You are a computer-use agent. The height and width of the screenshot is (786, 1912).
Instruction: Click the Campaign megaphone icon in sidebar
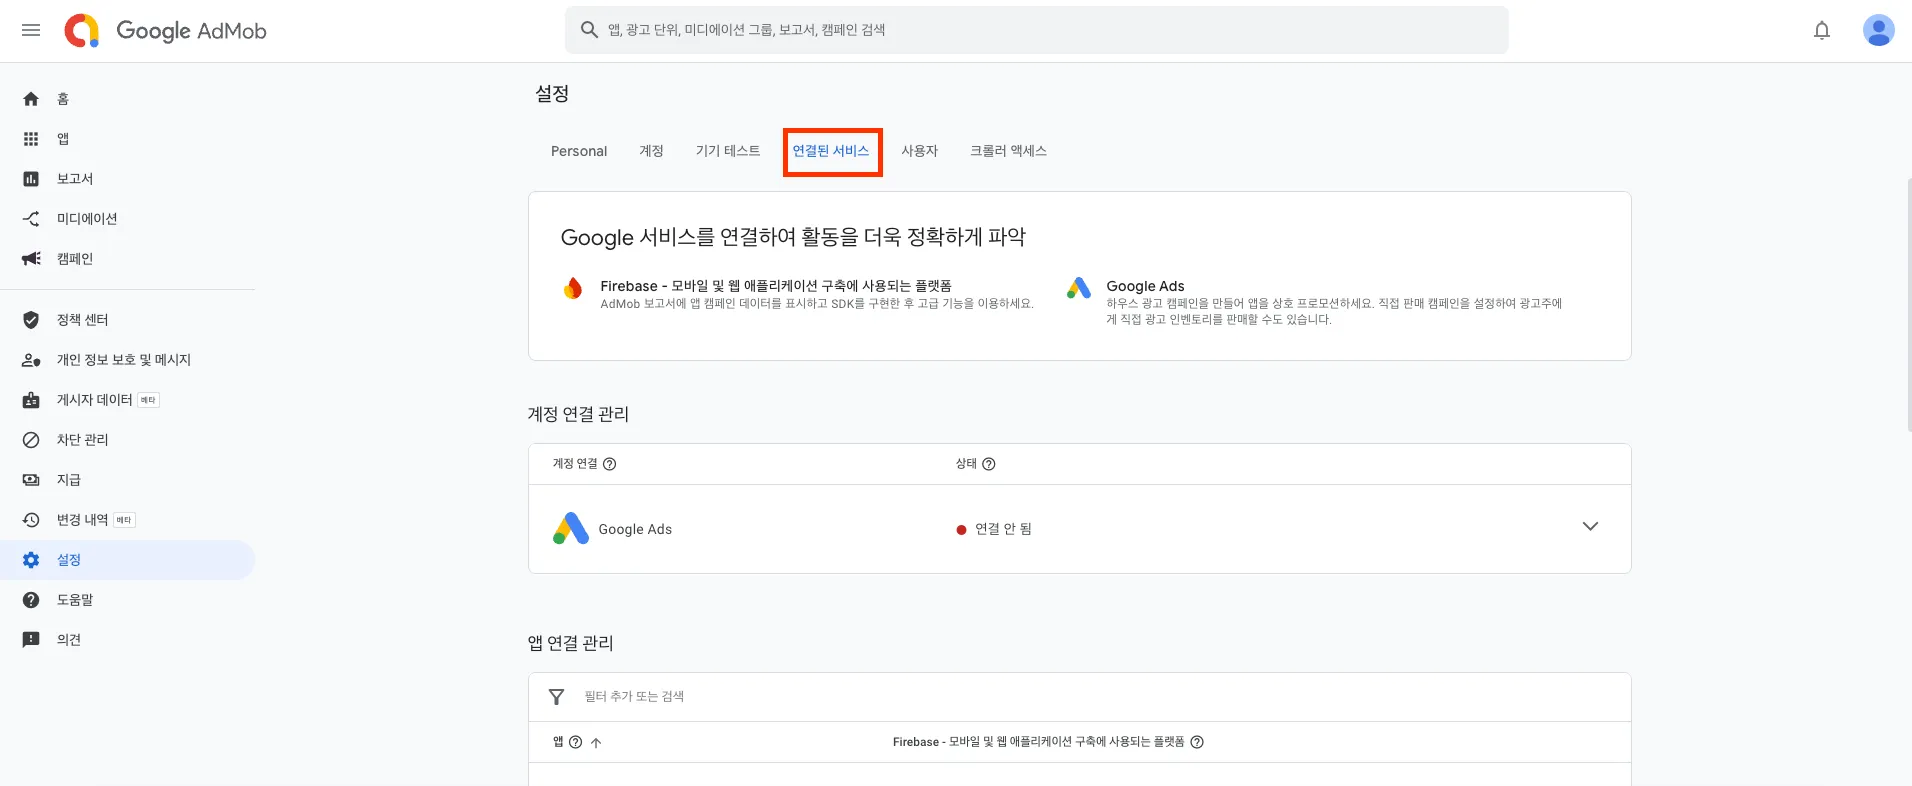click(x=31, y=259)
